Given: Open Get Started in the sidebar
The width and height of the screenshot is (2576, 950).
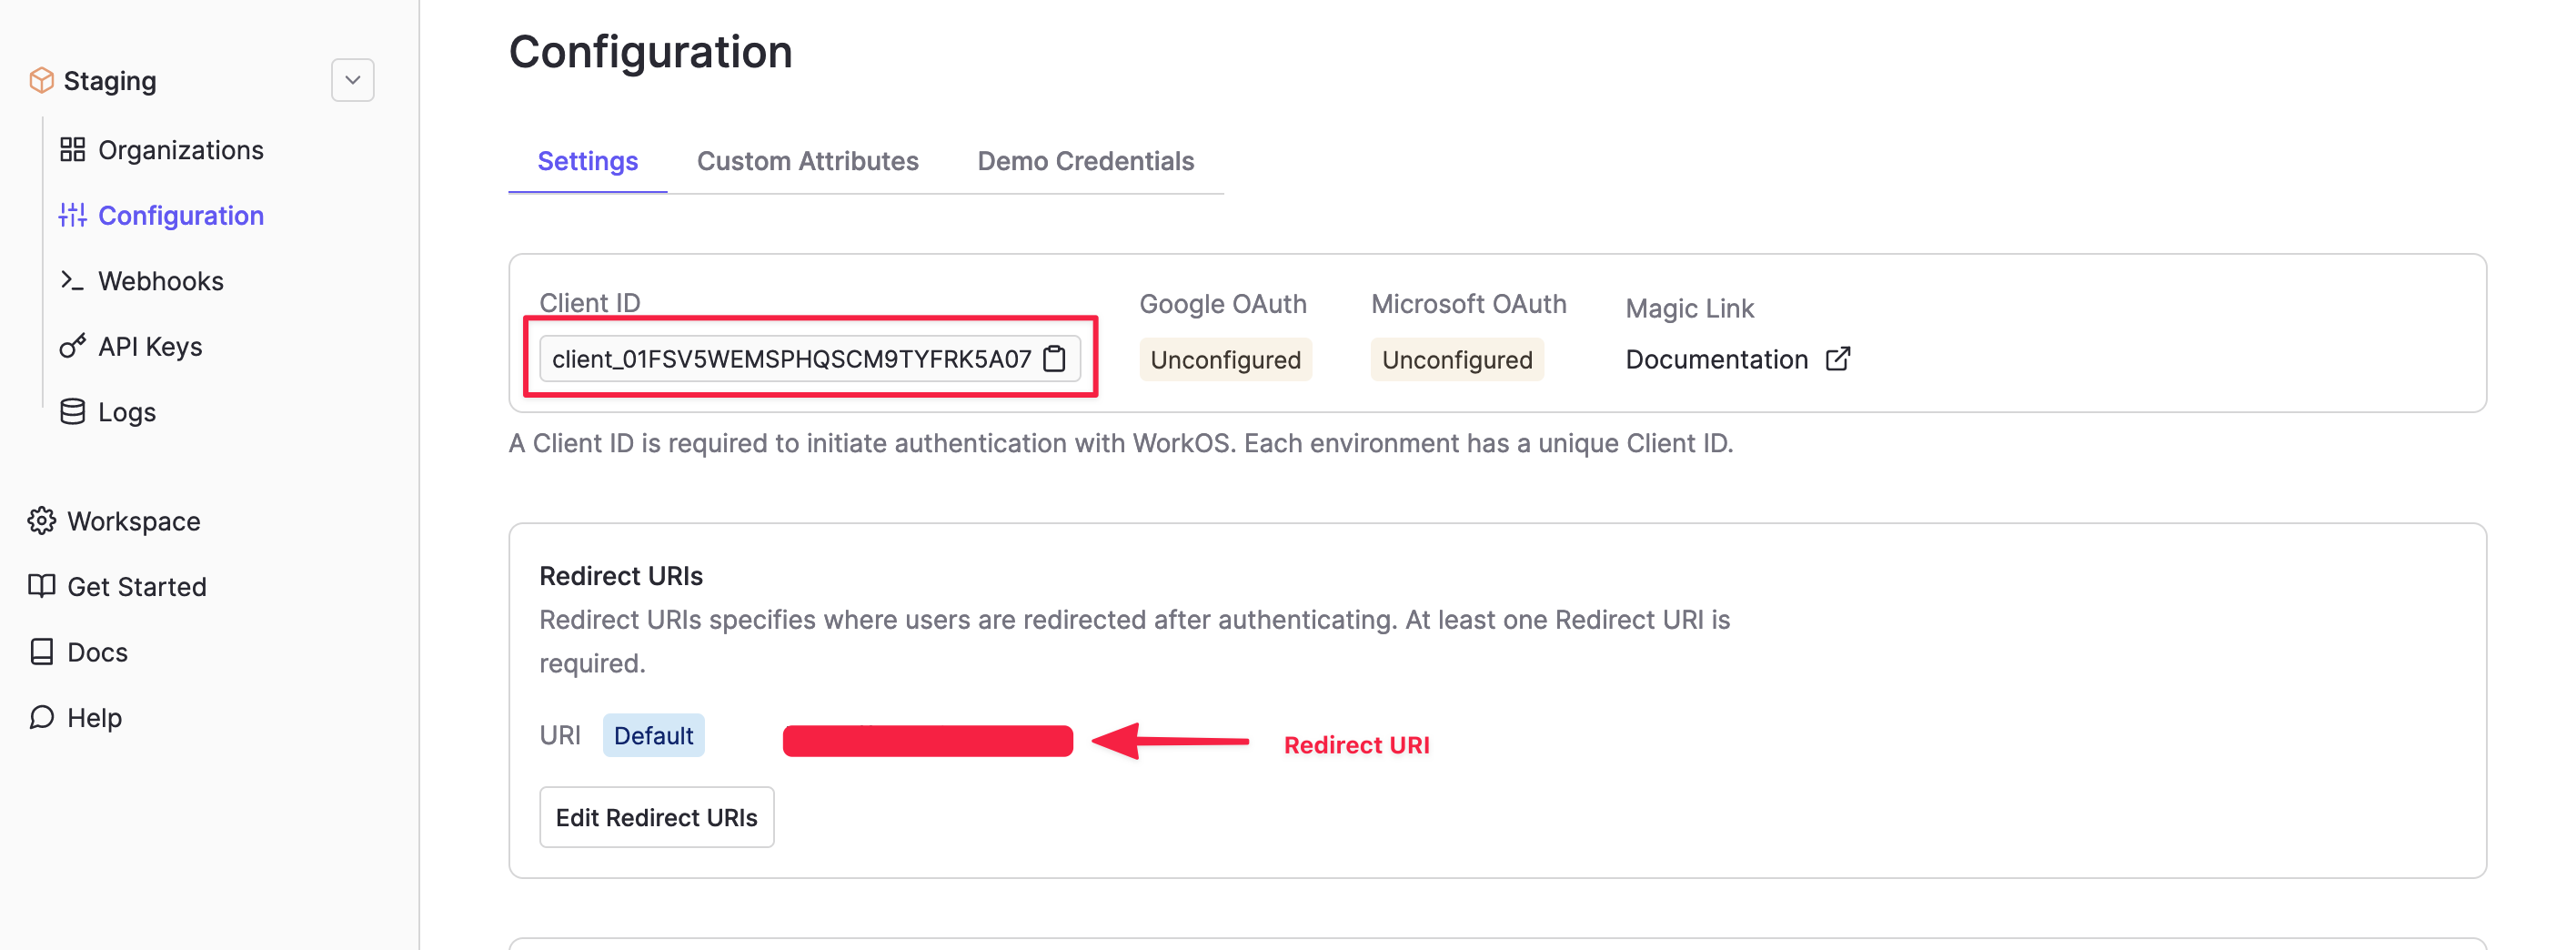Looking at the screenshot, I should click(x=136, y=587).
